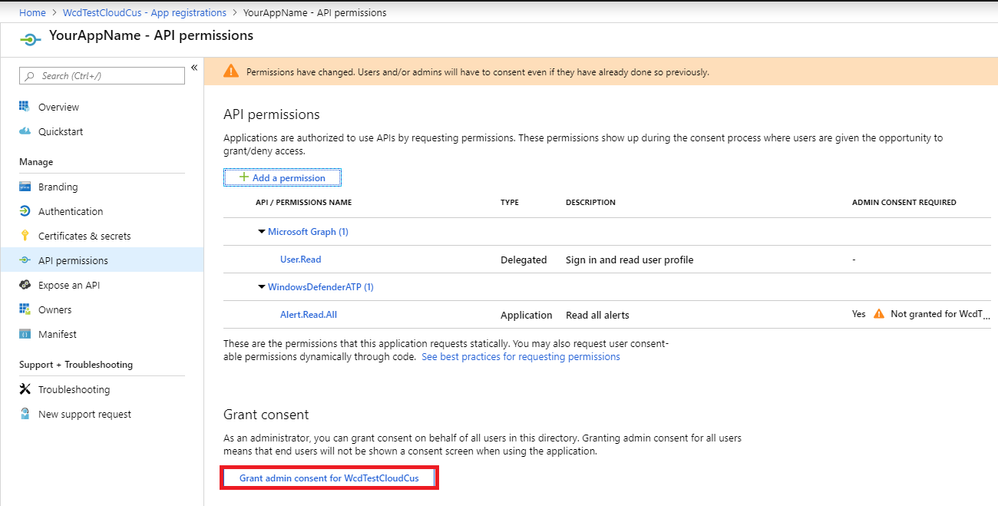Click the New support request icon
This screenshot has height=506, width=998.
point(25,414)
